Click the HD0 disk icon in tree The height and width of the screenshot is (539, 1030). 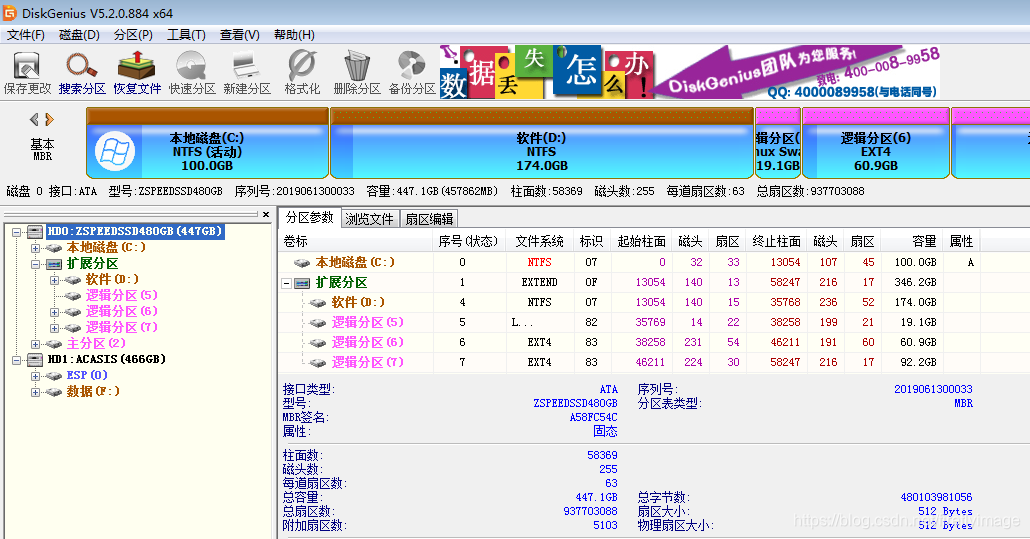35,231
